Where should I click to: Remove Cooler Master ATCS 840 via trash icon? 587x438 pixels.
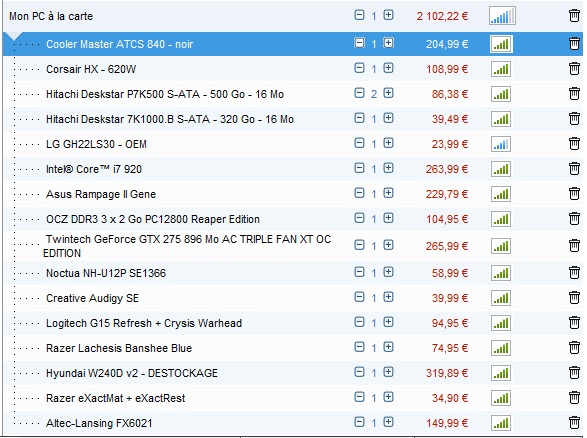click(x=574, y=43)
